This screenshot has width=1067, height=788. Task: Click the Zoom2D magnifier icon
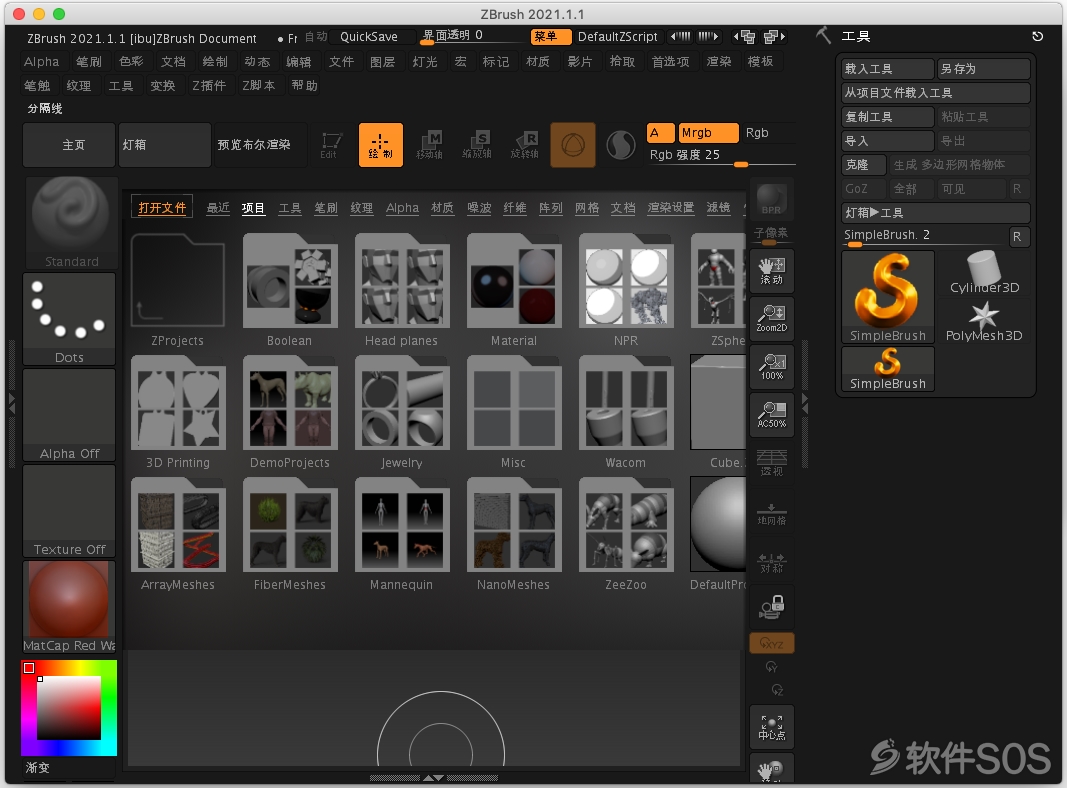click(x=772, y=318)
